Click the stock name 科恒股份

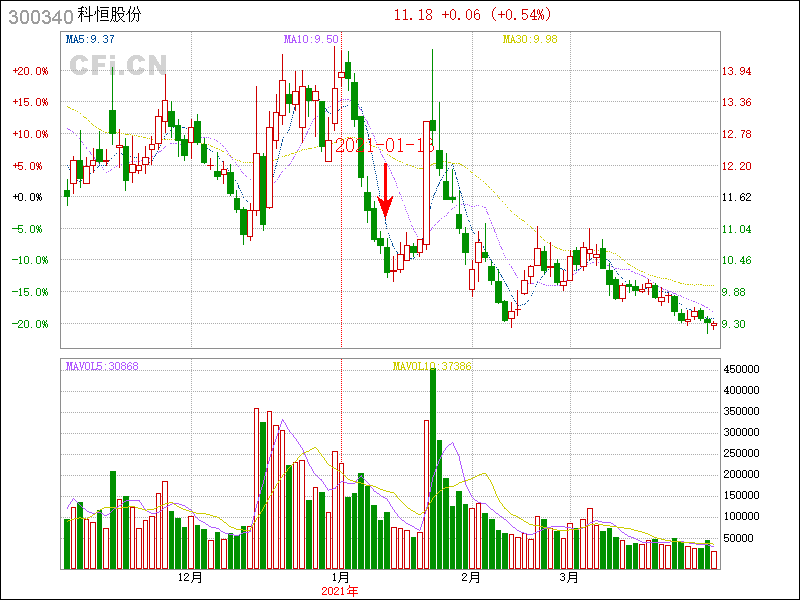coord(110,15)
